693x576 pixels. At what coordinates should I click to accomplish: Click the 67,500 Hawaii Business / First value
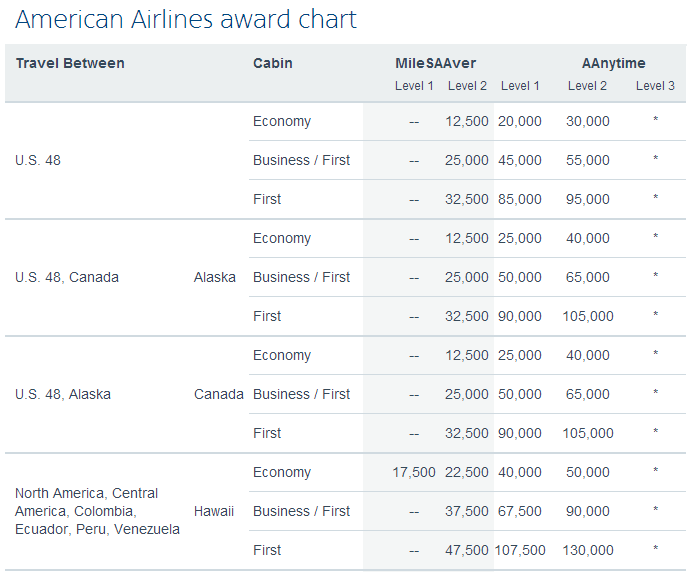coord(519,511)
